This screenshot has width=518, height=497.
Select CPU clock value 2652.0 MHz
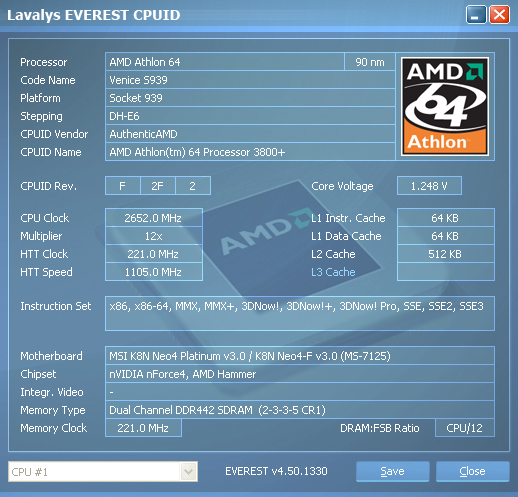tap(154, 218)
